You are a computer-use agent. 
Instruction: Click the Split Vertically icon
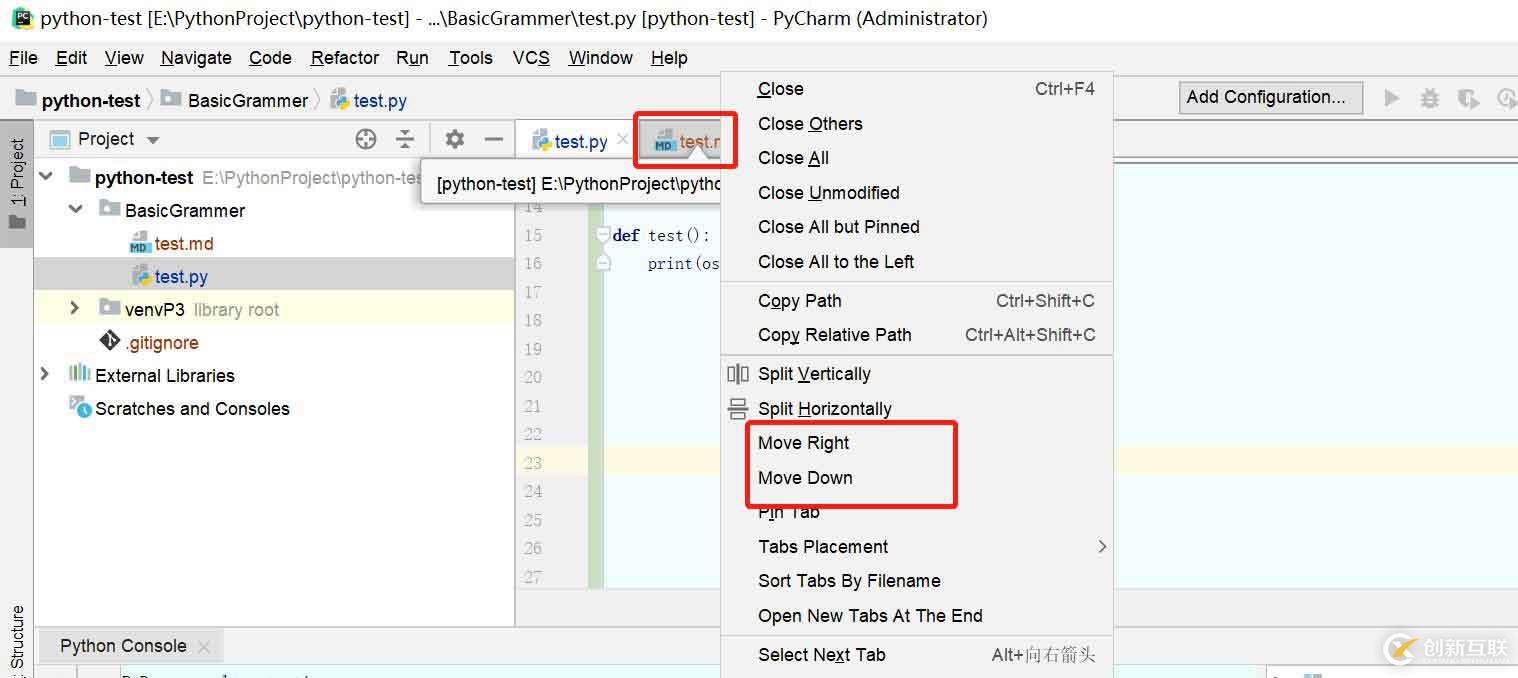[x=738, y=374]
